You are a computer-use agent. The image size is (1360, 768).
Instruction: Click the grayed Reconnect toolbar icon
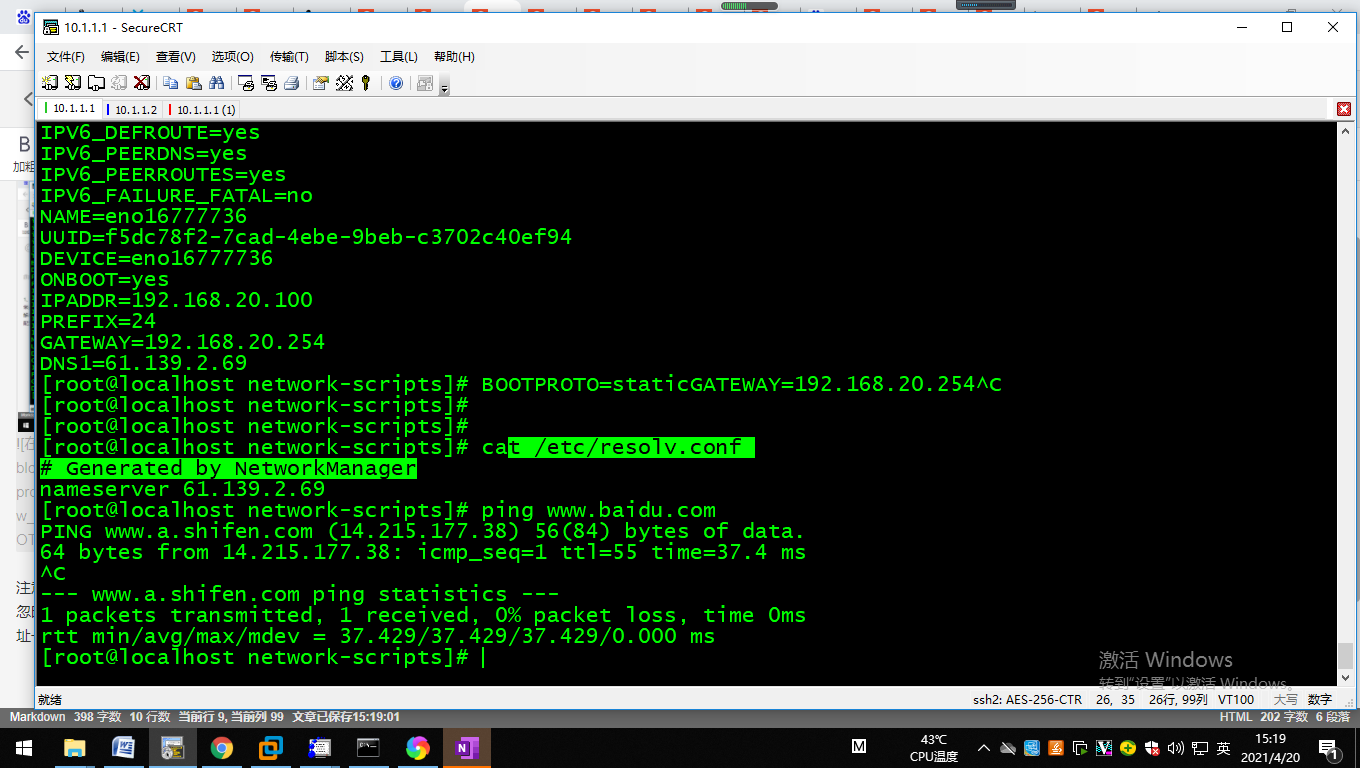pos(119,83)
